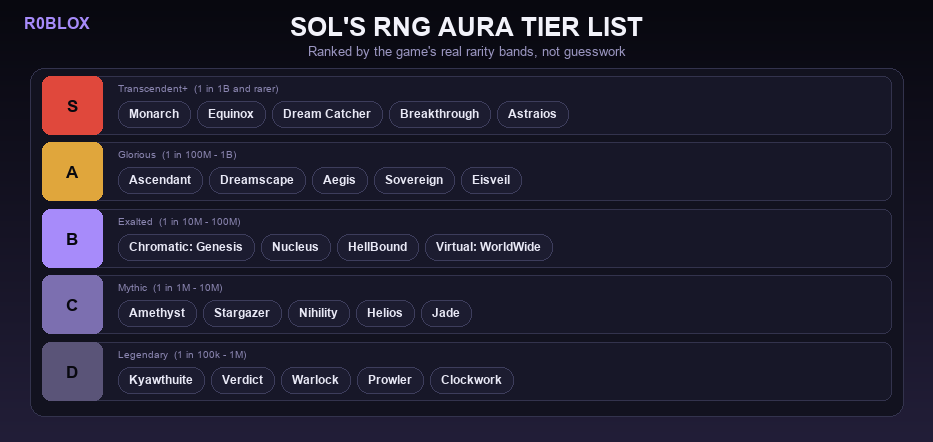This screenshot has width=933, height=442.
Task: Select the HellBound aura chip
Action: [x=378, y=247]
